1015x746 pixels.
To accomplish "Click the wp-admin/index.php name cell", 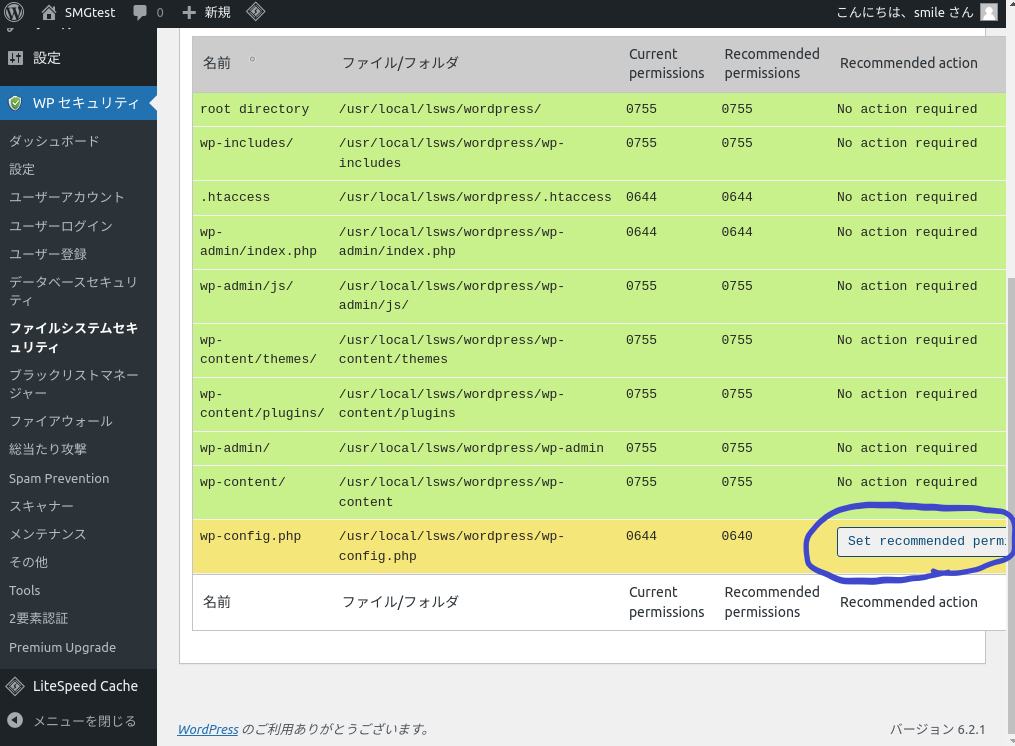I will (x=258, y=241).
